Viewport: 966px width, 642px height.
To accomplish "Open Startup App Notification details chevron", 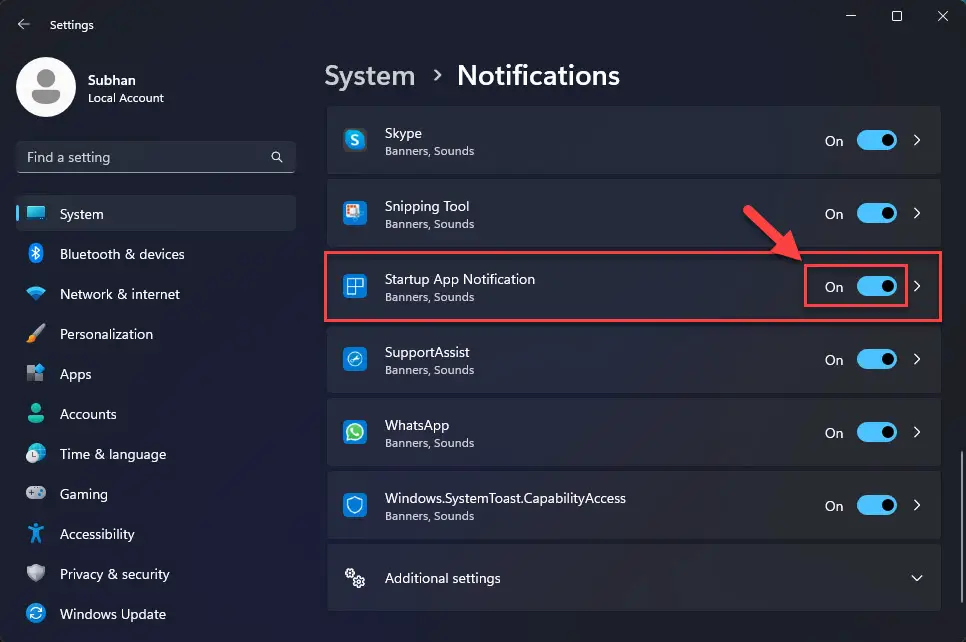I will pos(917,286).
